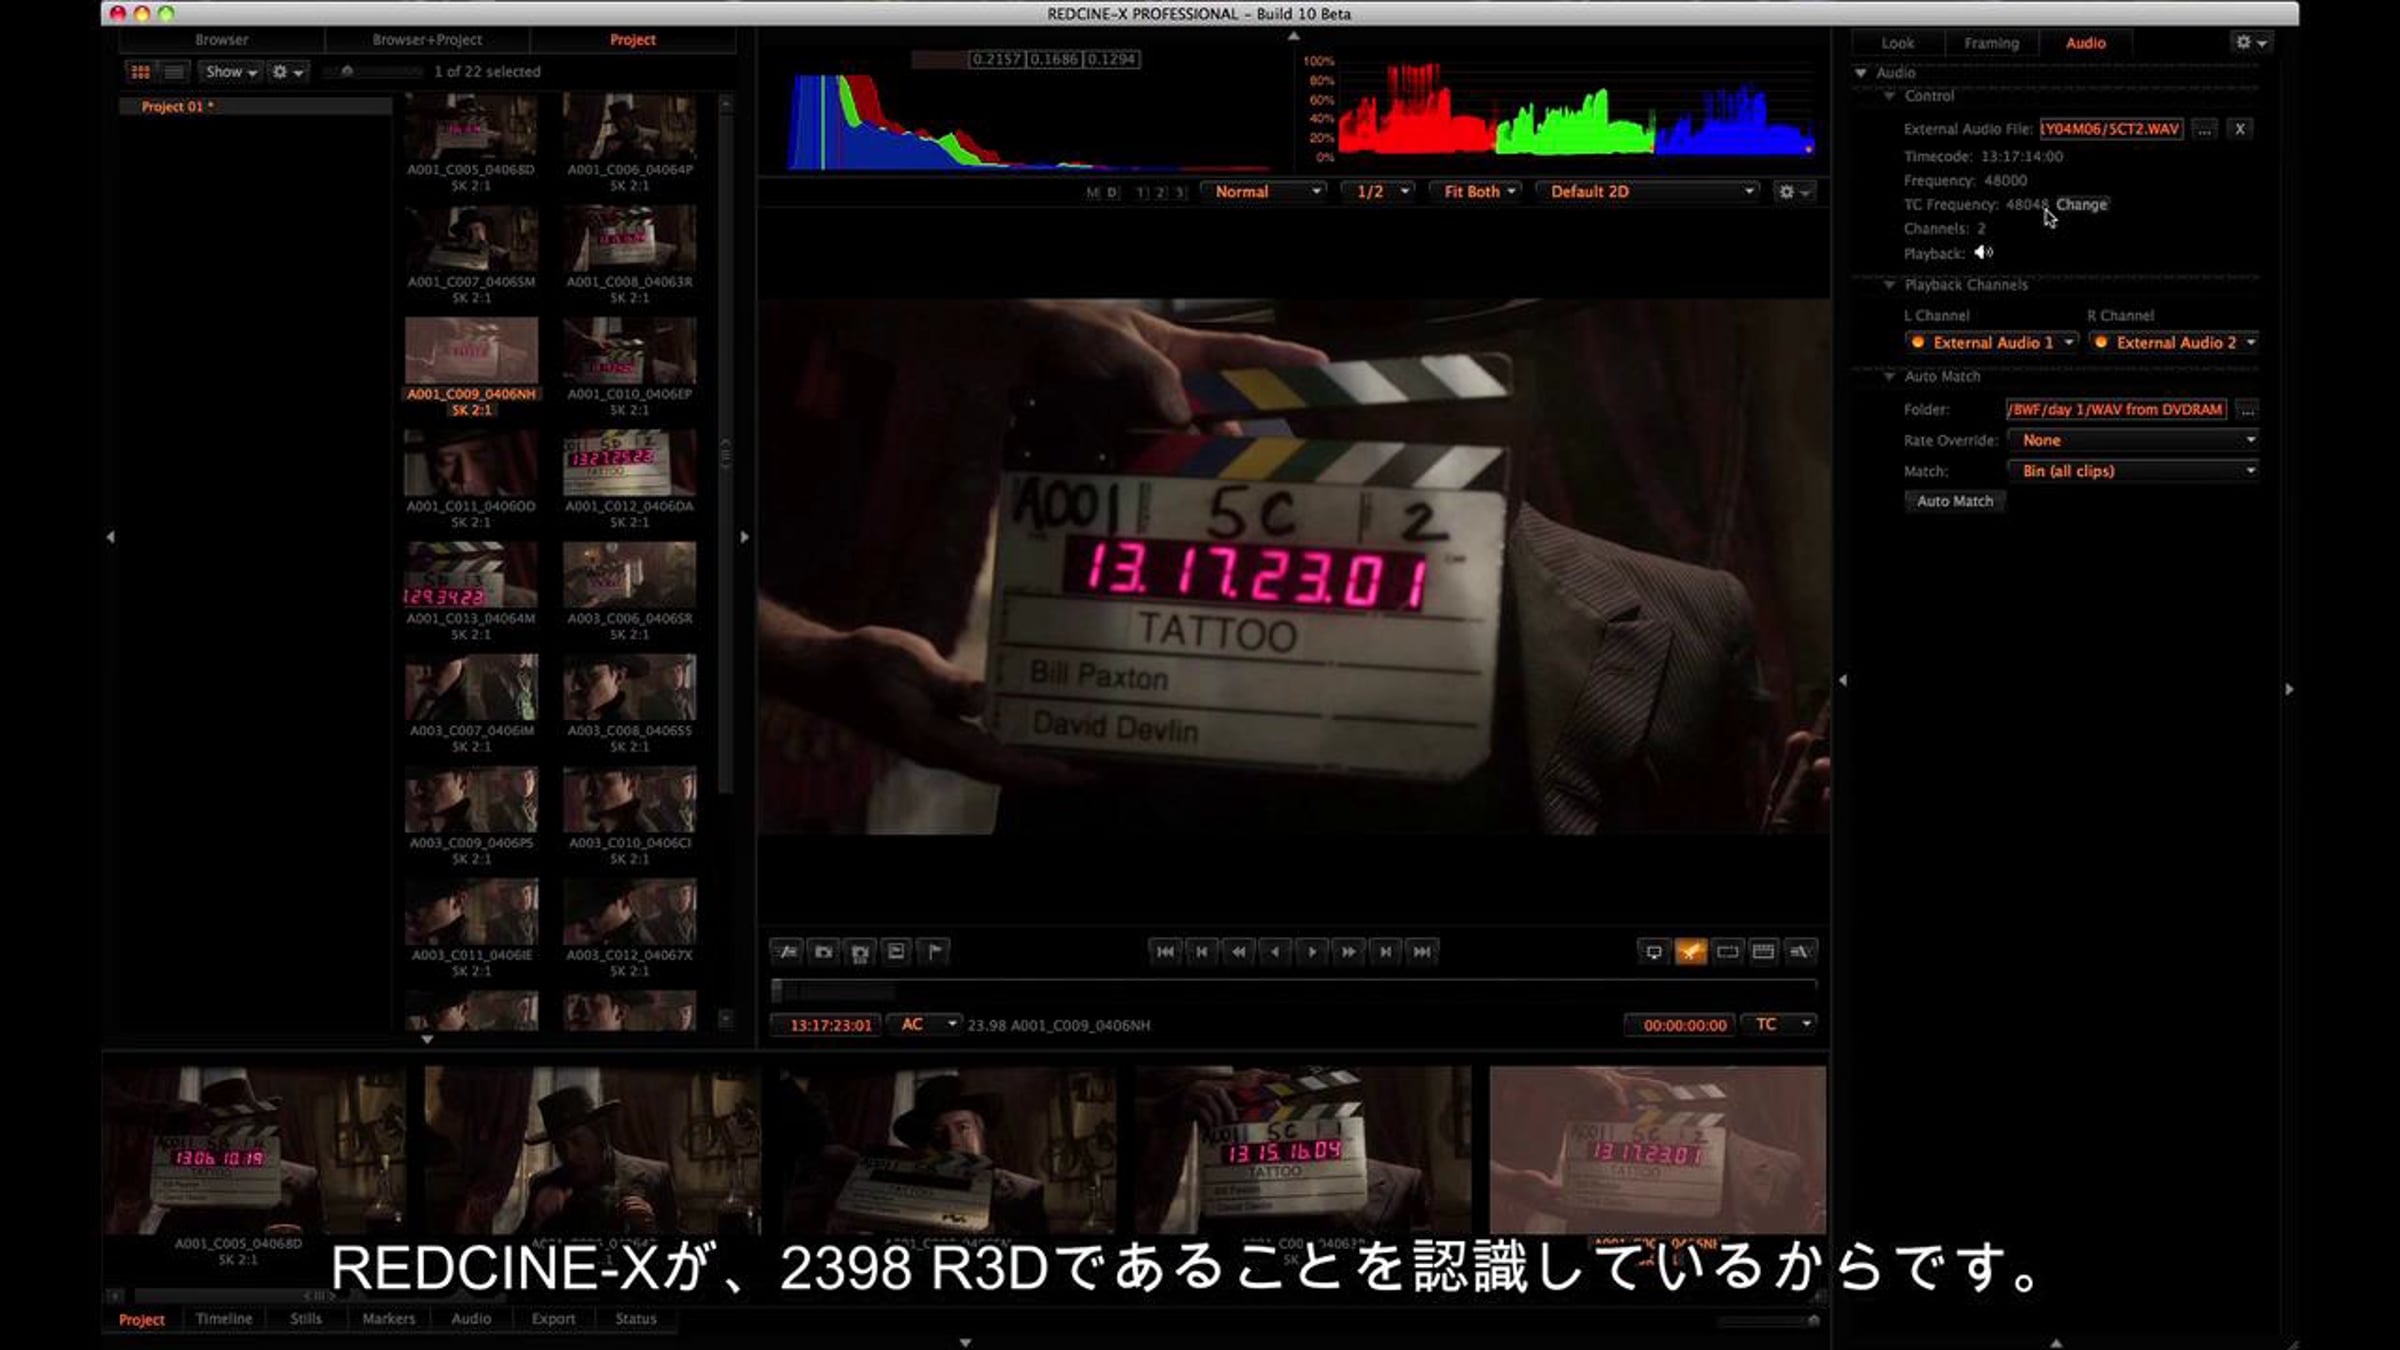Image resolution: width=2400 pixels, height=1350 pixels.
Task: Remove external audio file with X
Action: click(x=2240, y=129)
